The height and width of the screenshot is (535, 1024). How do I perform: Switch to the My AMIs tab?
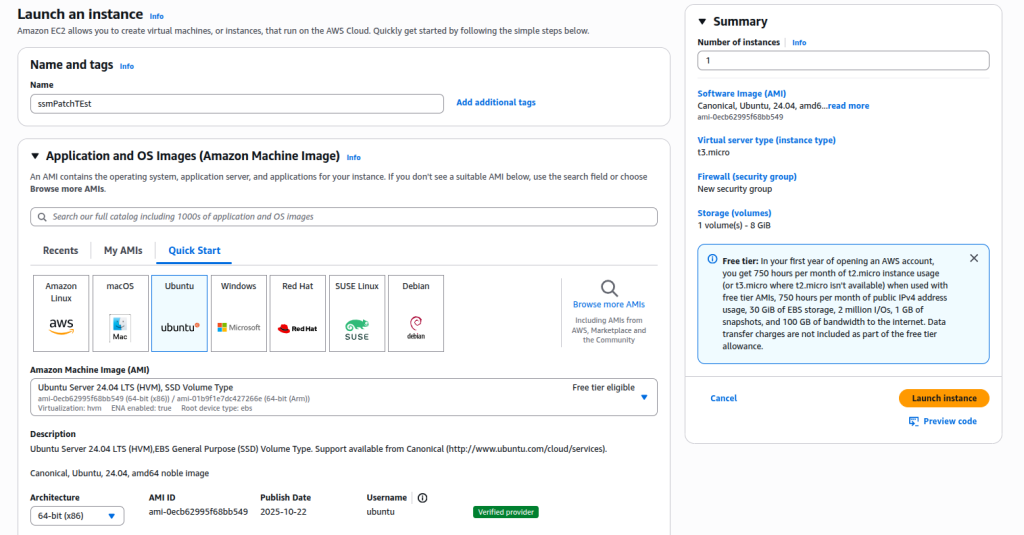123,251
